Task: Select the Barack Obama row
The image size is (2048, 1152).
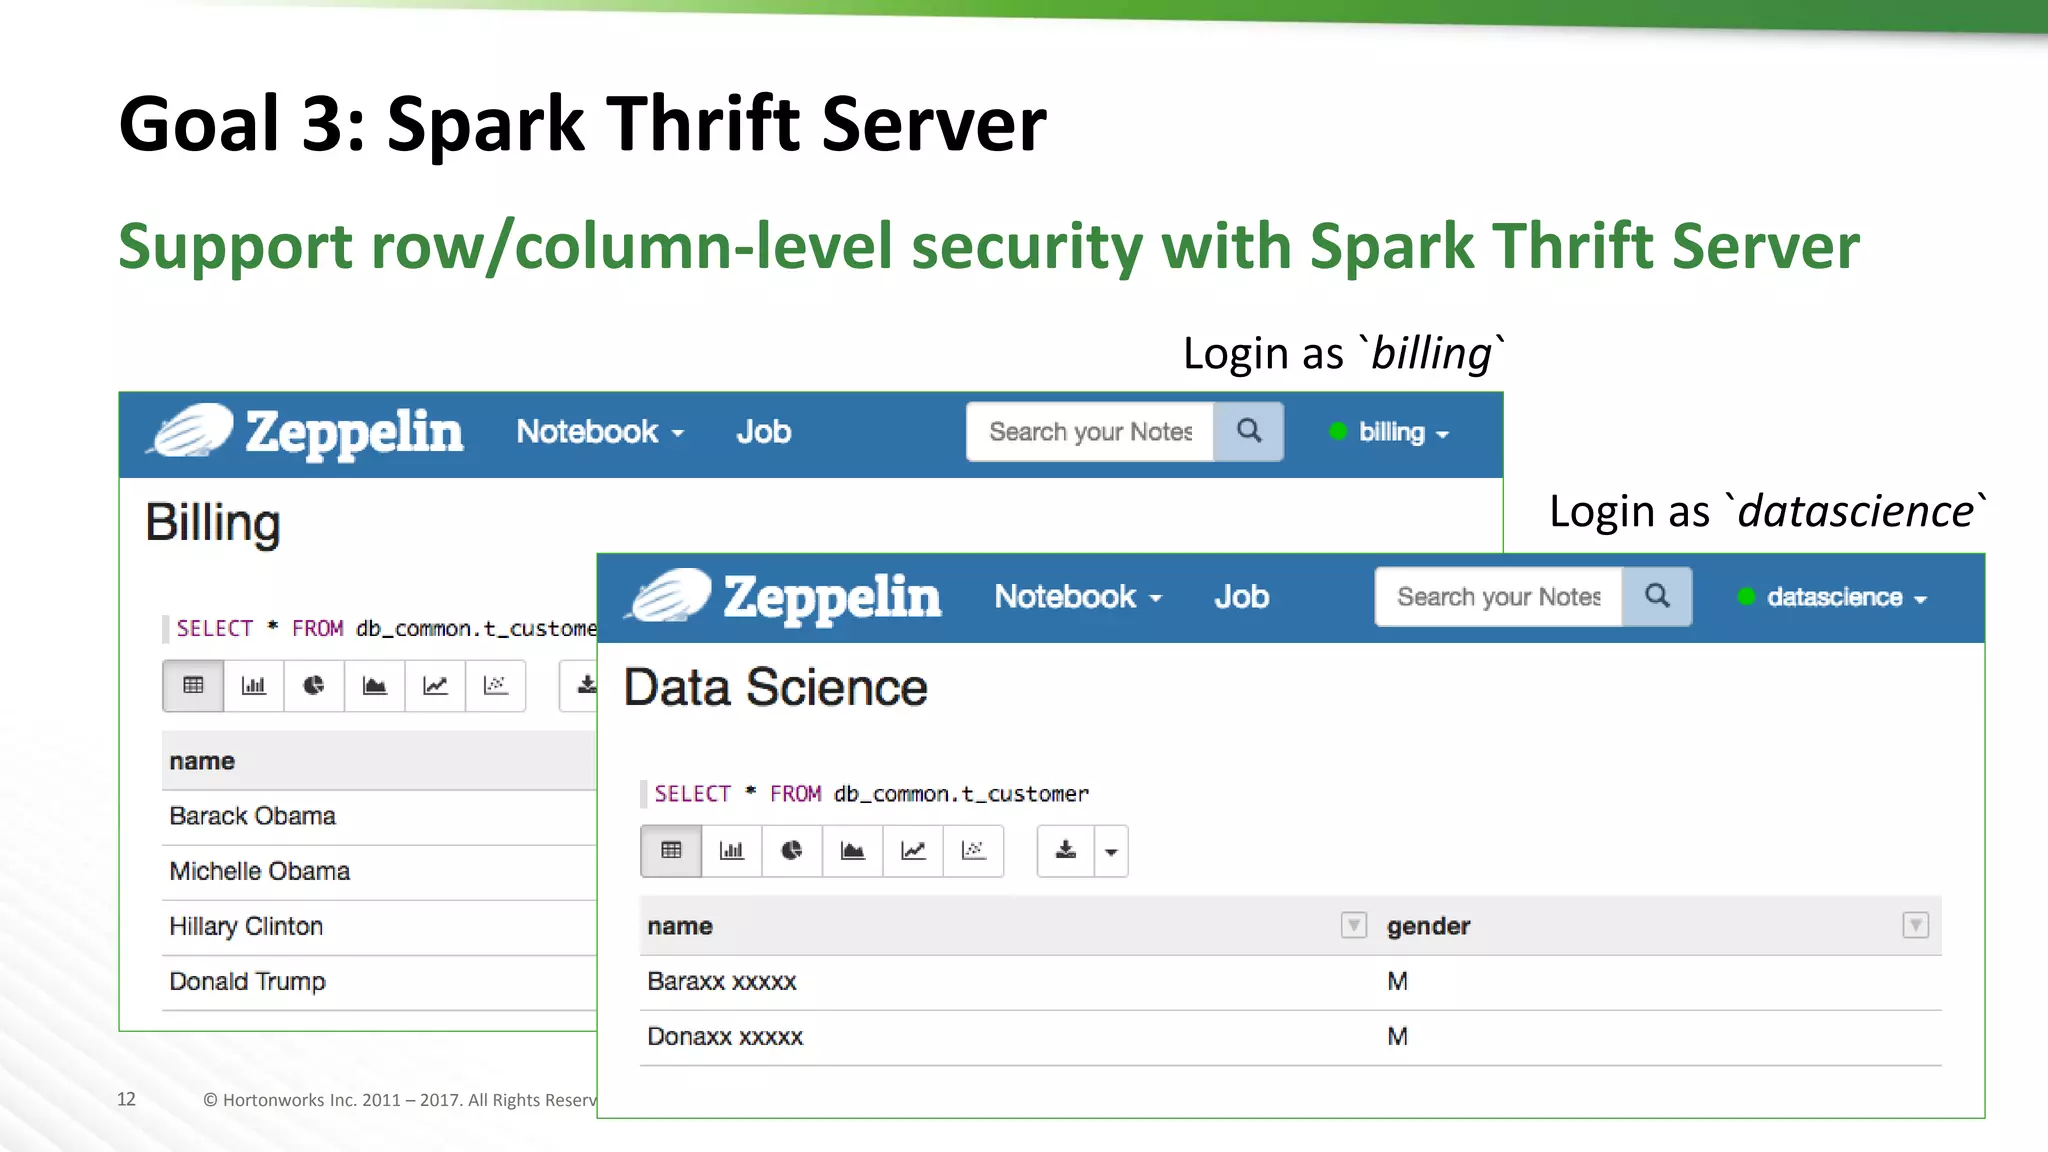Action: (x=379, y=817)
